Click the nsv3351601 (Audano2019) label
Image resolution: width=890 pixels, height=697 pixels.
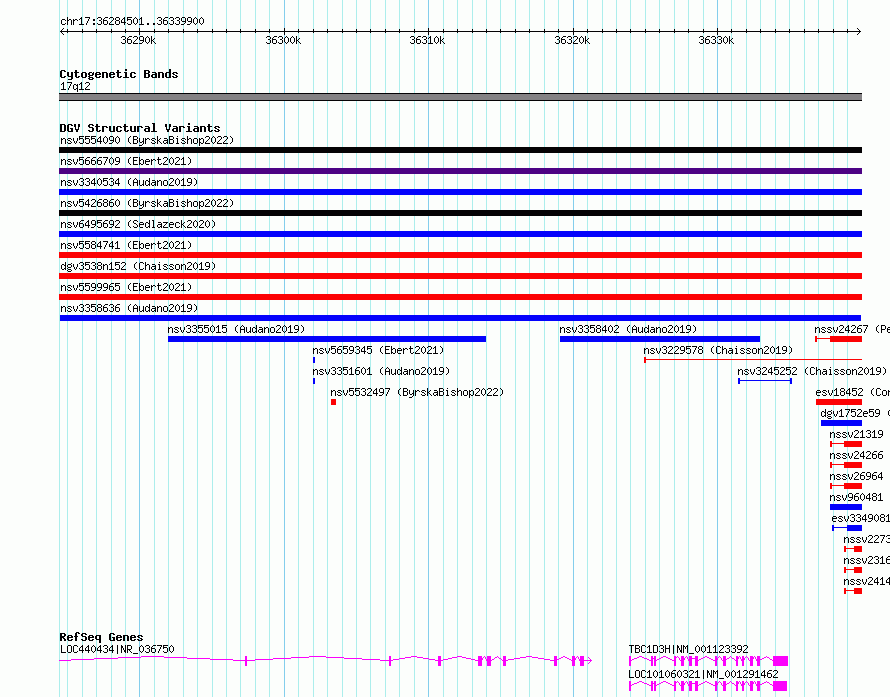[381, 371]
